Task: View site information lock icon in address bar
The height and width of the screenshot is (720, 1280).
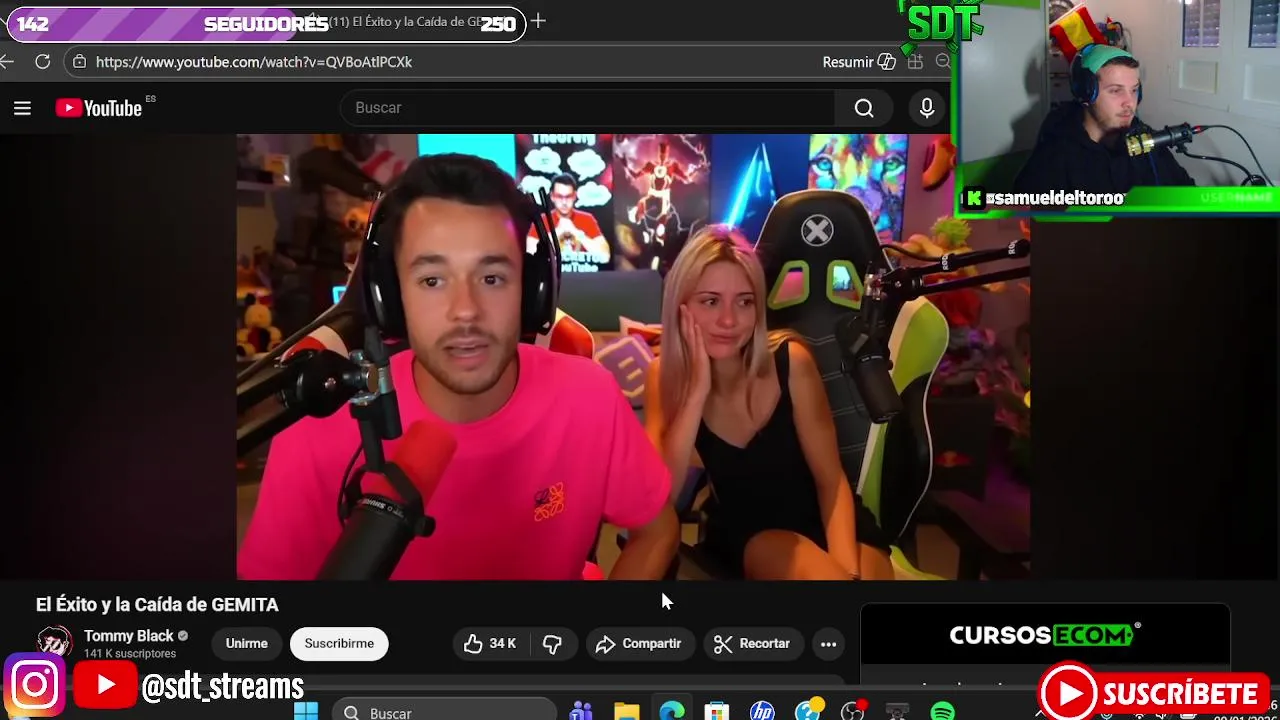Action: [80, 62]
